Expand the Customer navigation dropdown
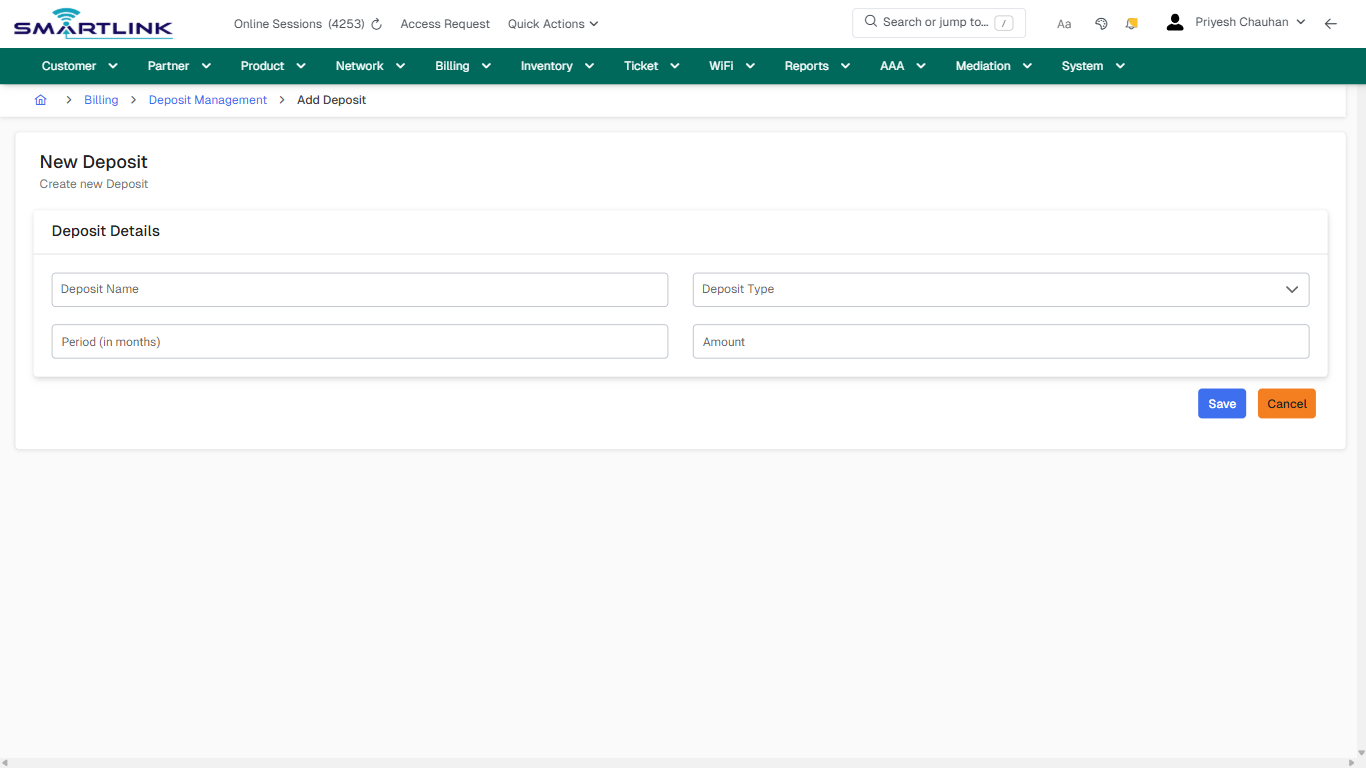 pyautogui.click(x=78, y=65)
